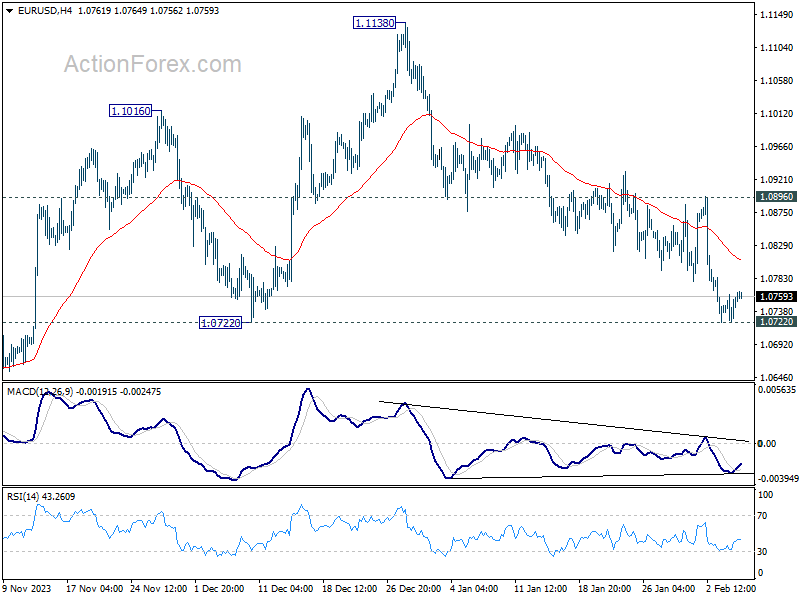The image size is (800, 600).
Task: Click the RSI 100 scale value
Action: [x=765, y=495]
